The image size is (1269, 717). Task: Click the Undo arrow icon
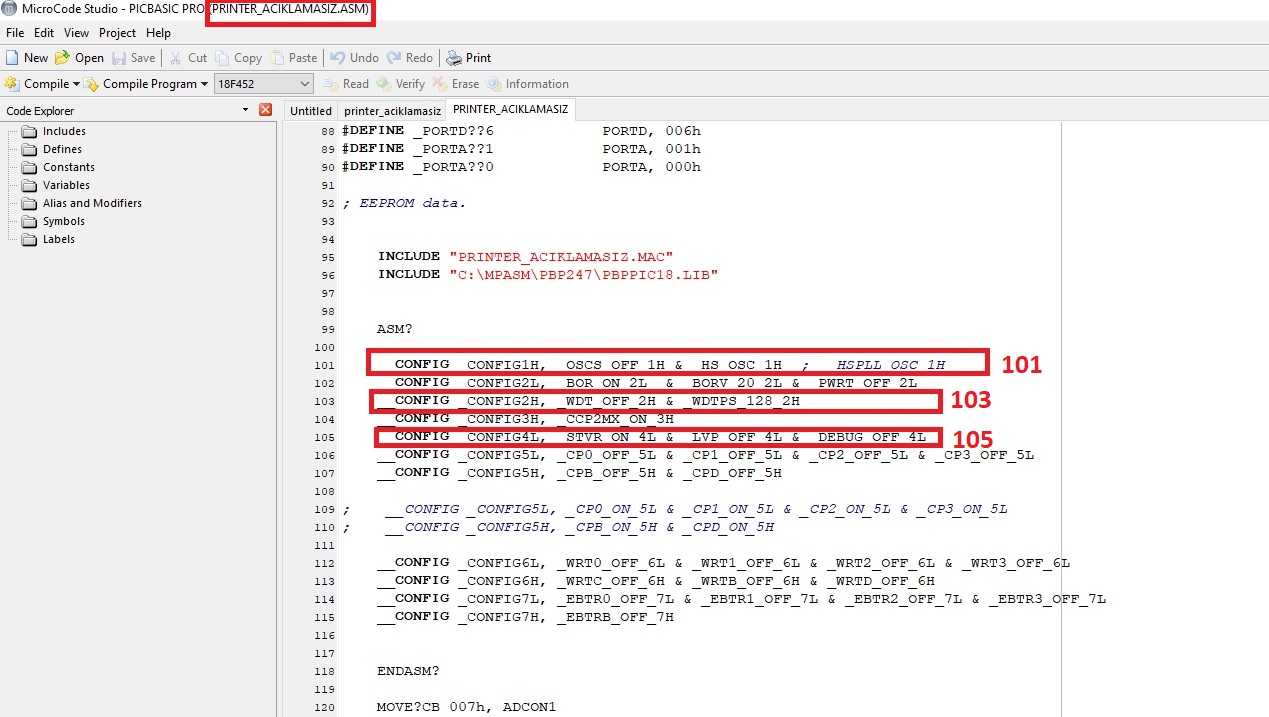(338, 58)
